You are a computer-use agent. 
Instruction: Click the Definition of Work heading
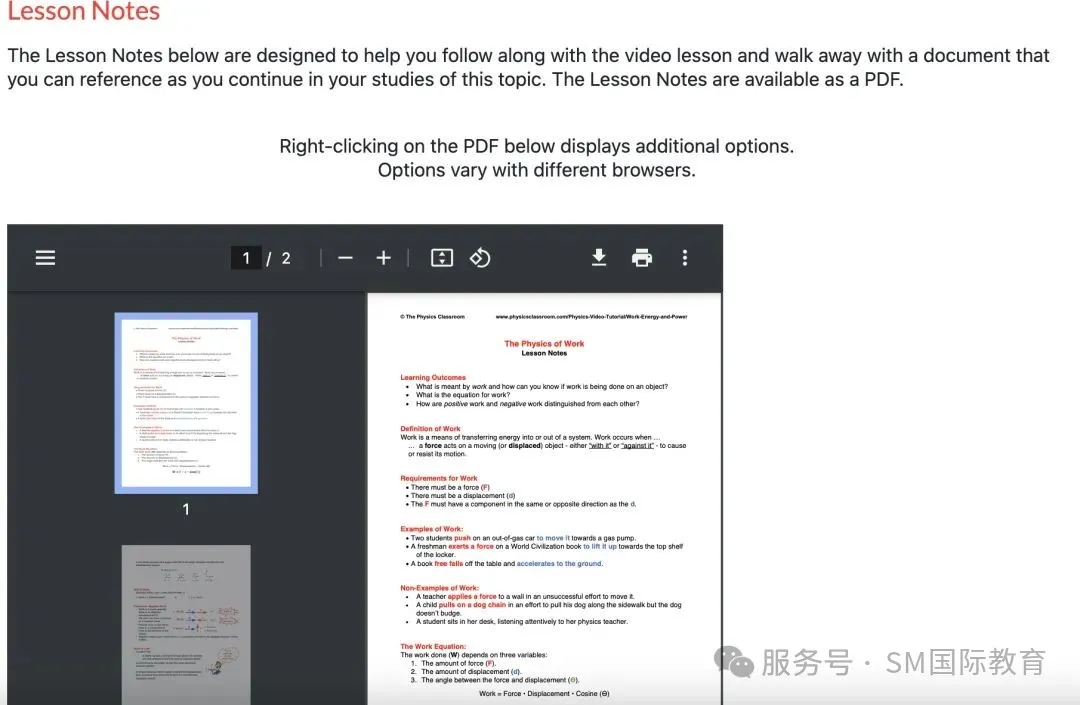click(431, 429)
